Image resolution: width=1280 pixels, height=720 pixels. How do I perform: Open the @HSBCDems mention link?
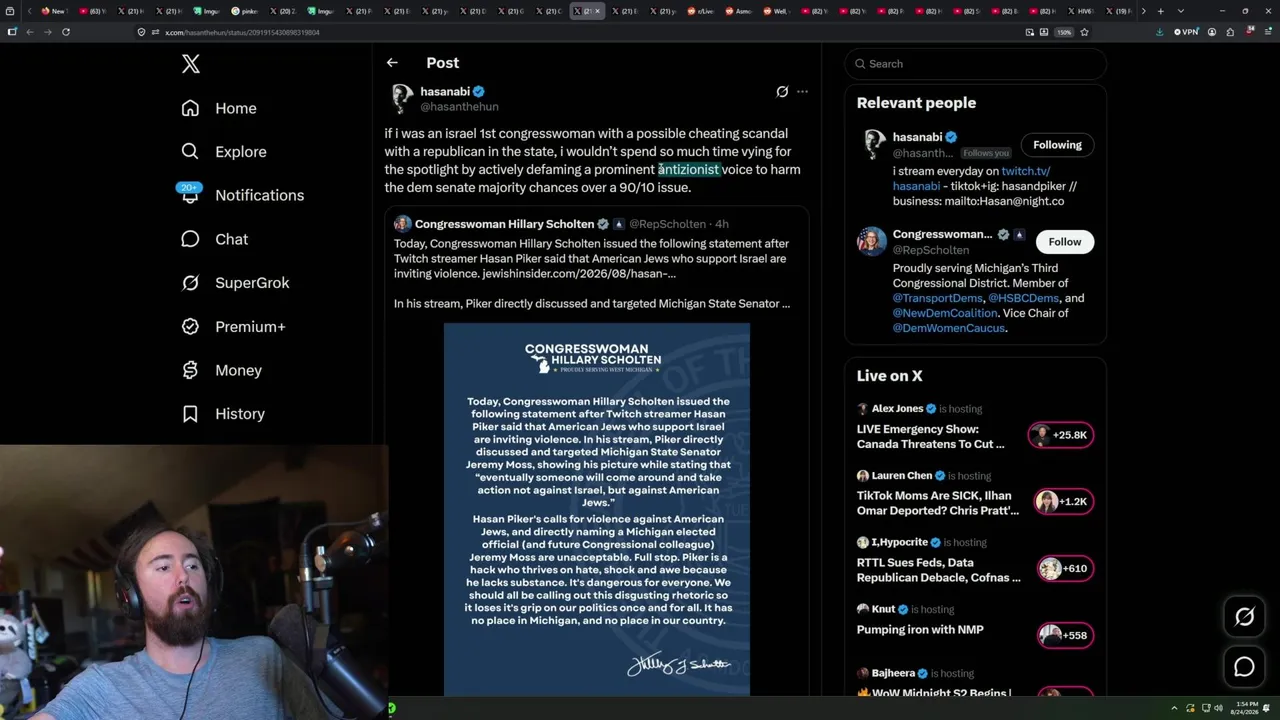tap(1023, 298)
